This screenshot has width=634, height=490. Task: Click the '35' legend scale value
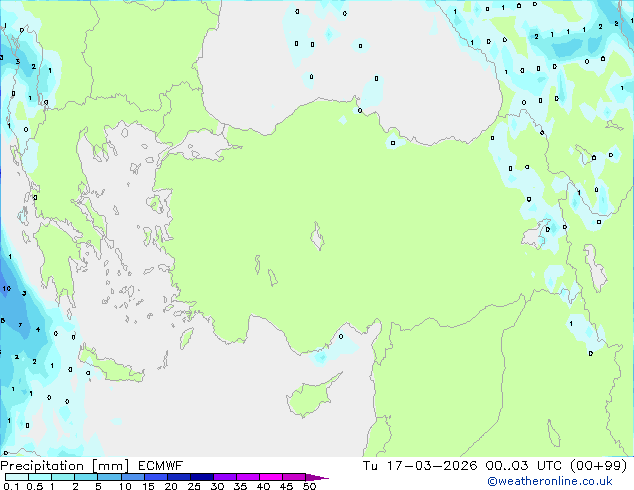[240, 486]
